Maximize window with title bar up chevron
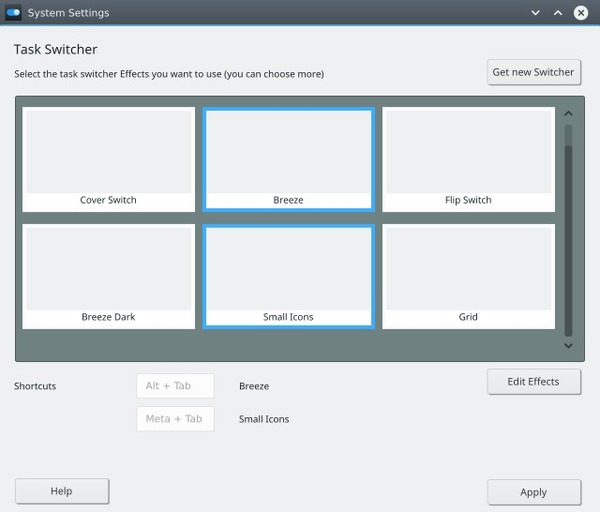Image resolution: width=600 pixels, height=512 pixels. coord(558,13)
